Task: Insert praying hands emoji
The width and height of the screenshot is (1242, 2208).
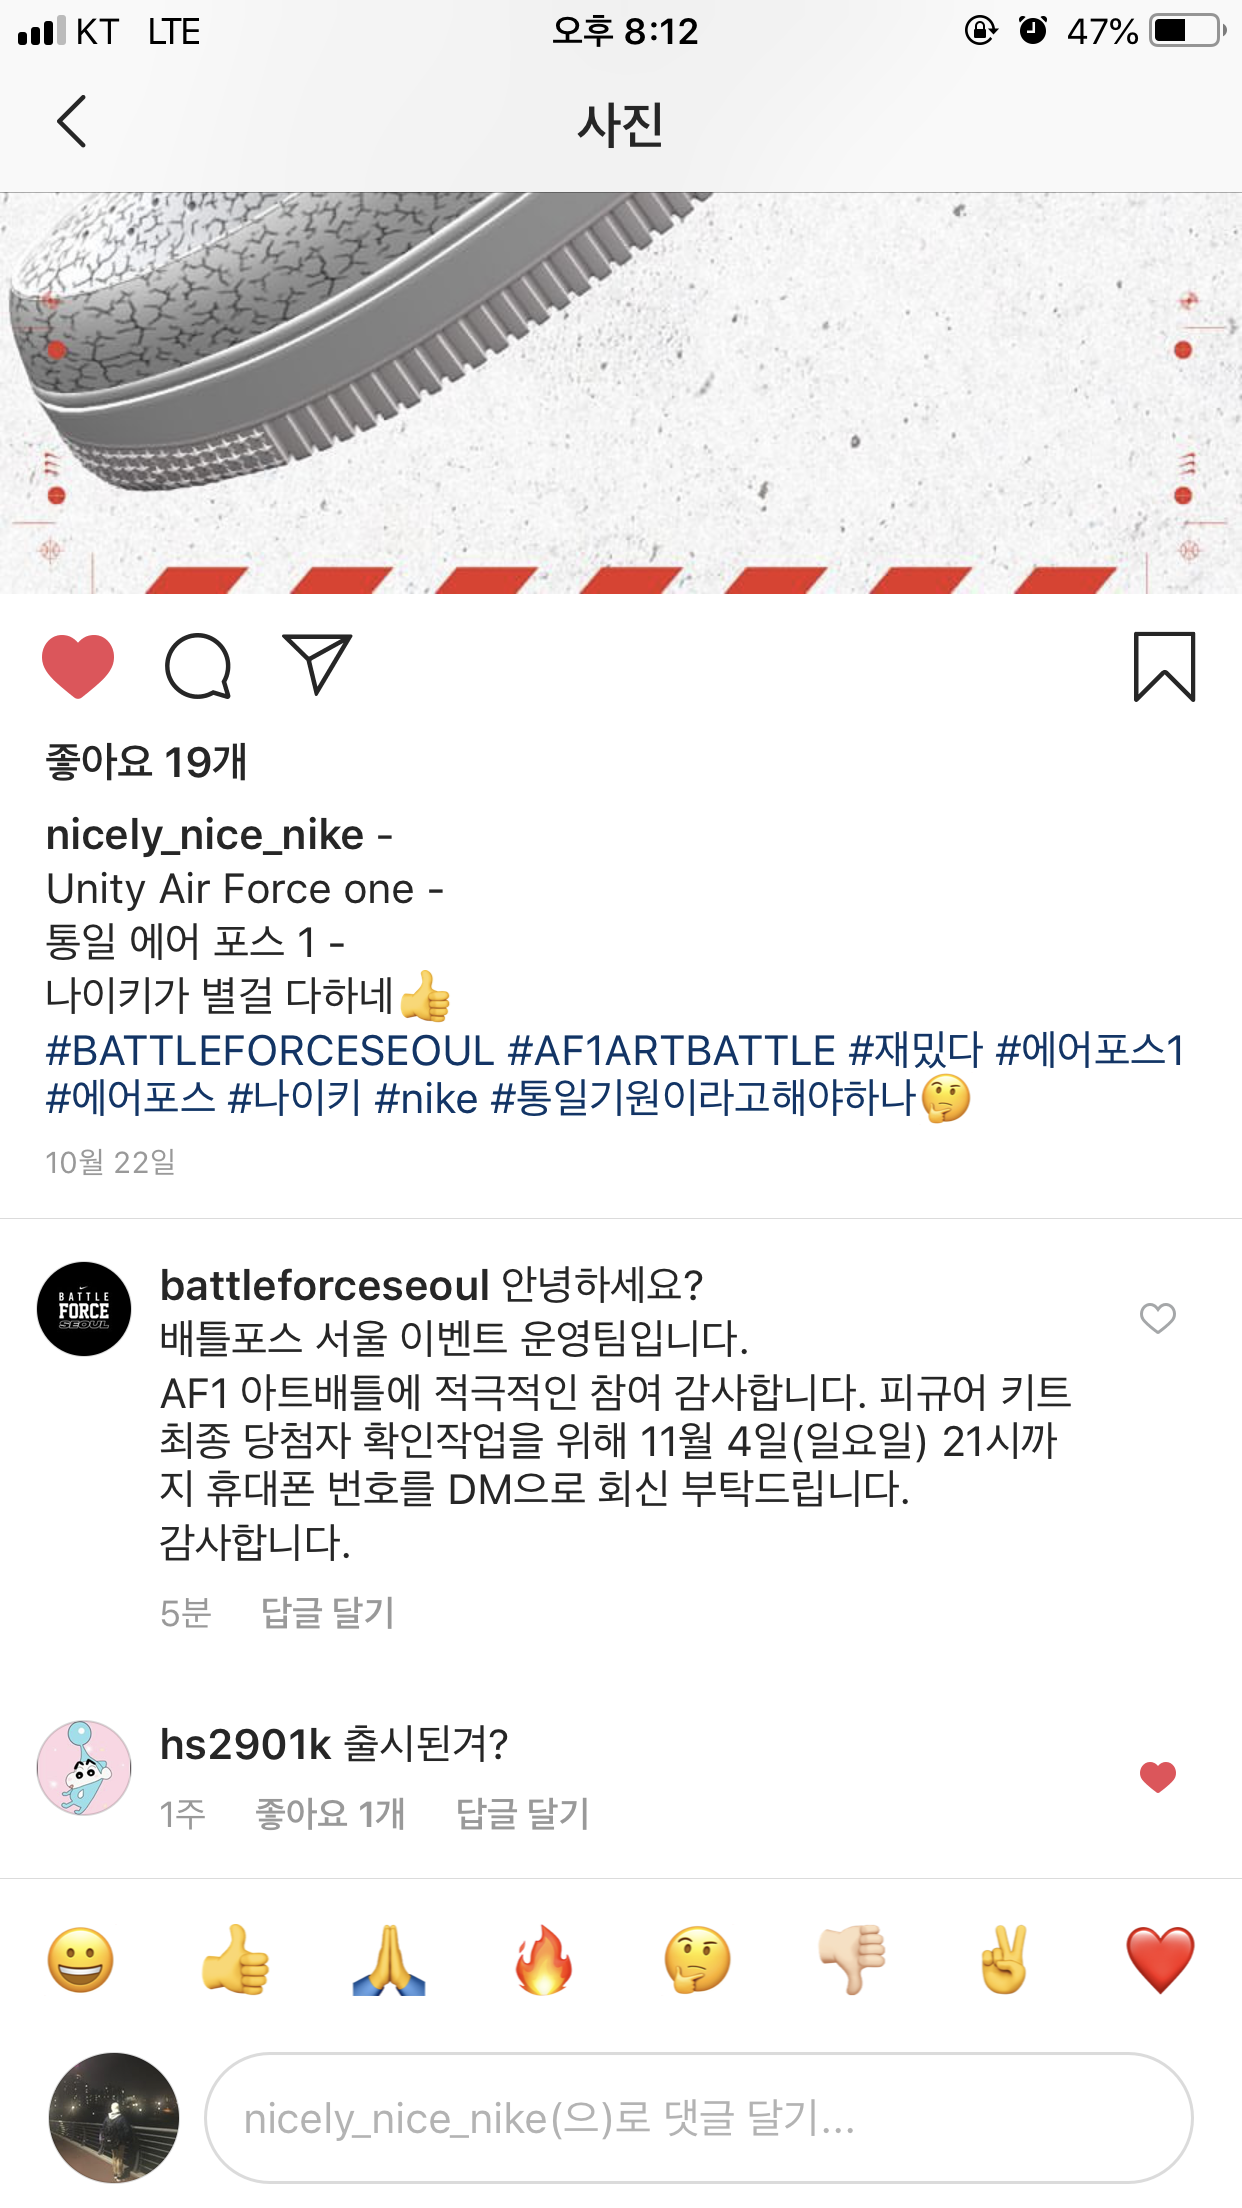Action: [389, 1960]
